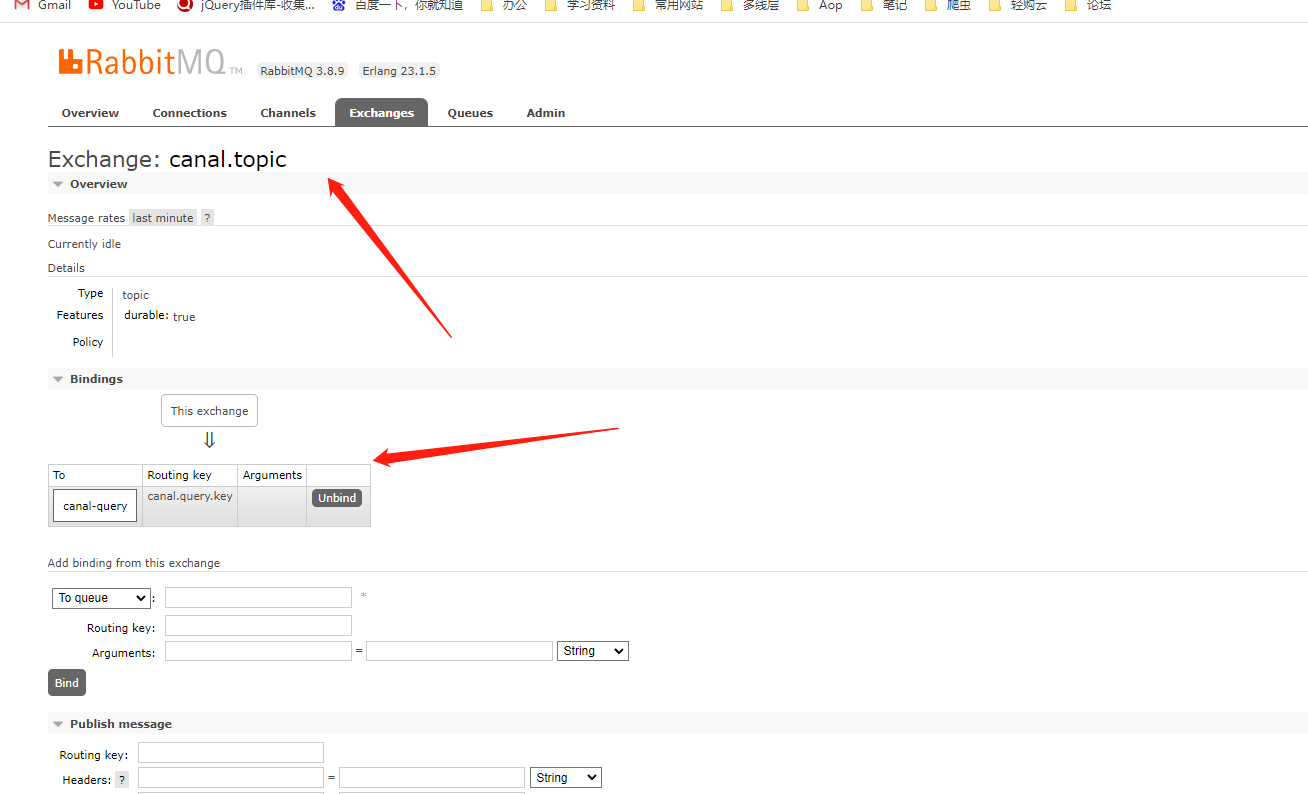Open the canal-query queue link

[95, 506]
